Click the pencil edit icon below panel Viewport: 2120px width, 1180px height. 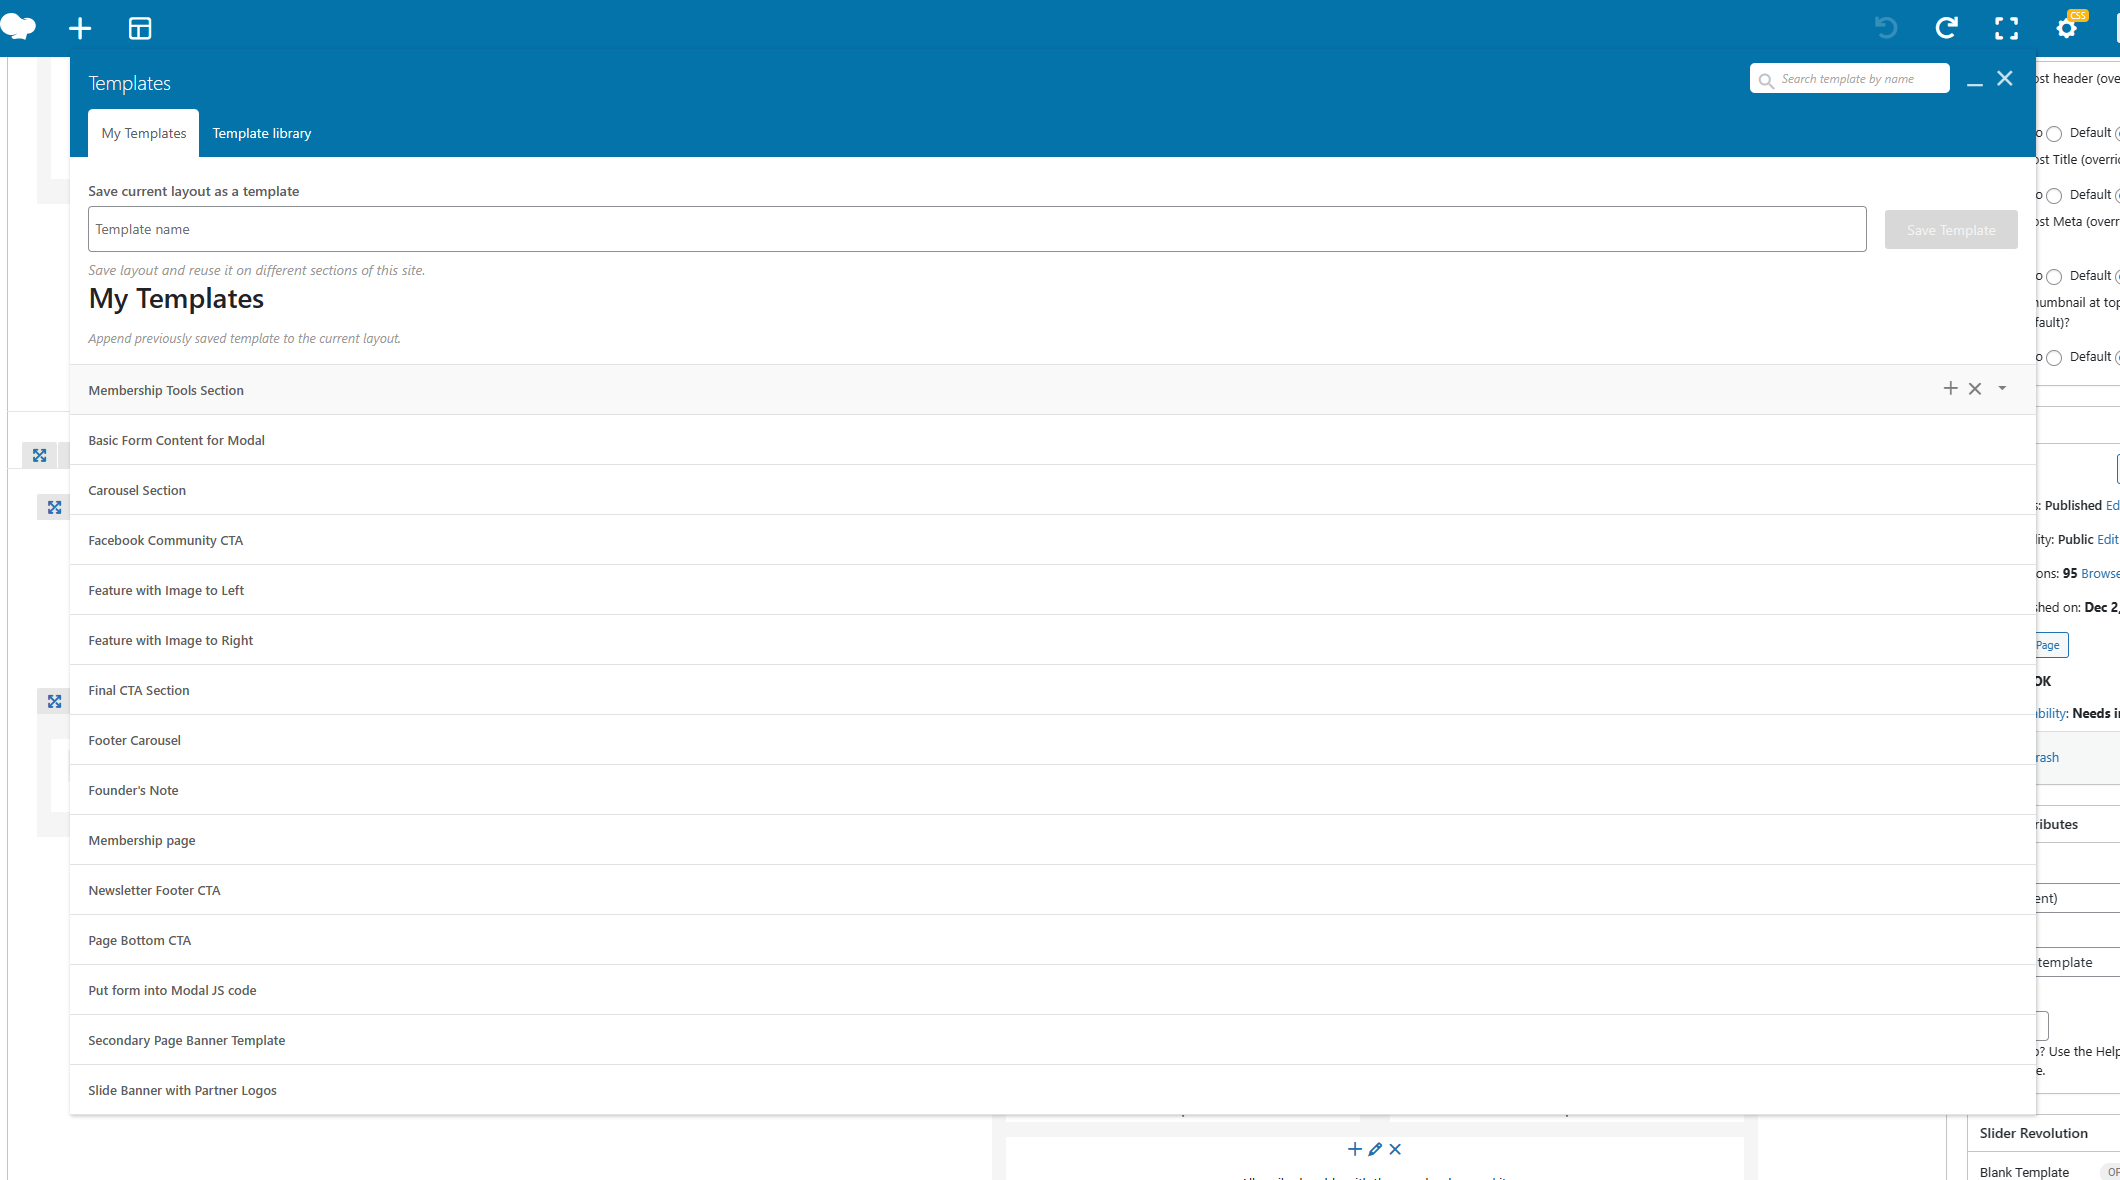pos(1375,1149)
